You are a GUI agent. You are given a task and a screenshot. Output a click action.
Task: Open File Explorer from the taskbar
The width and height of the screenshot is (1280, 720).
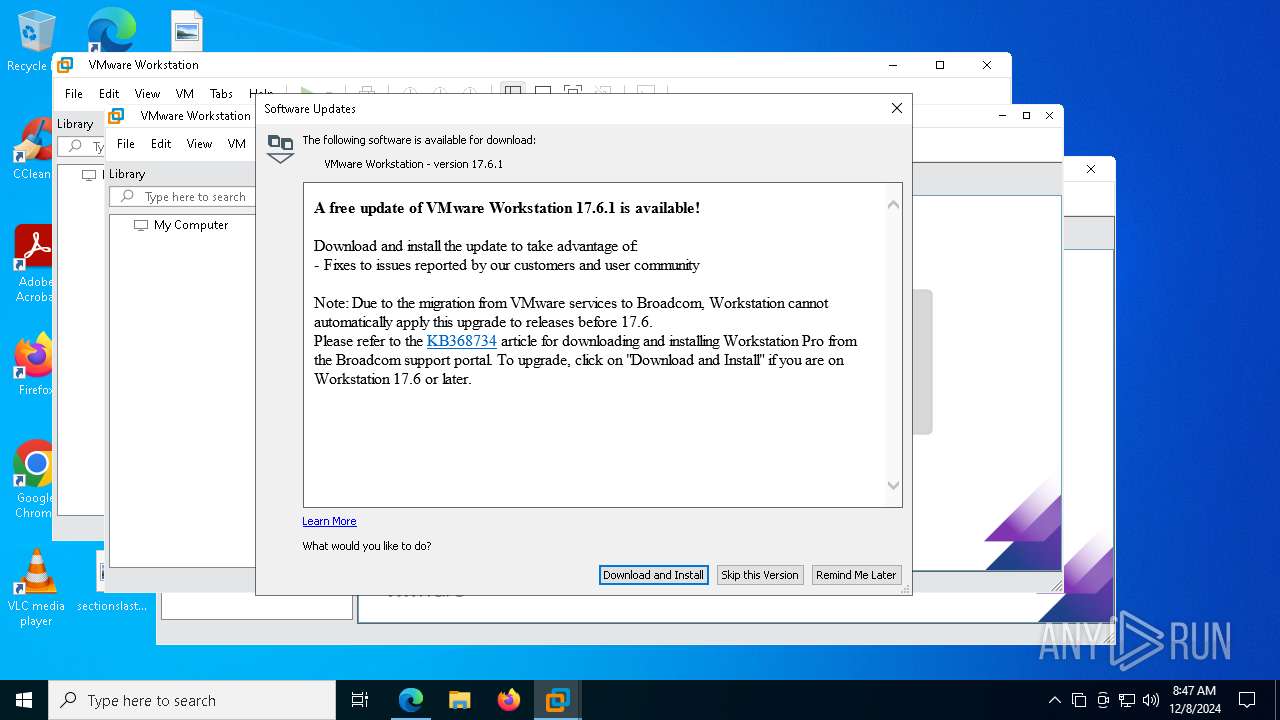pyautogui.click(x=460, y=700)
